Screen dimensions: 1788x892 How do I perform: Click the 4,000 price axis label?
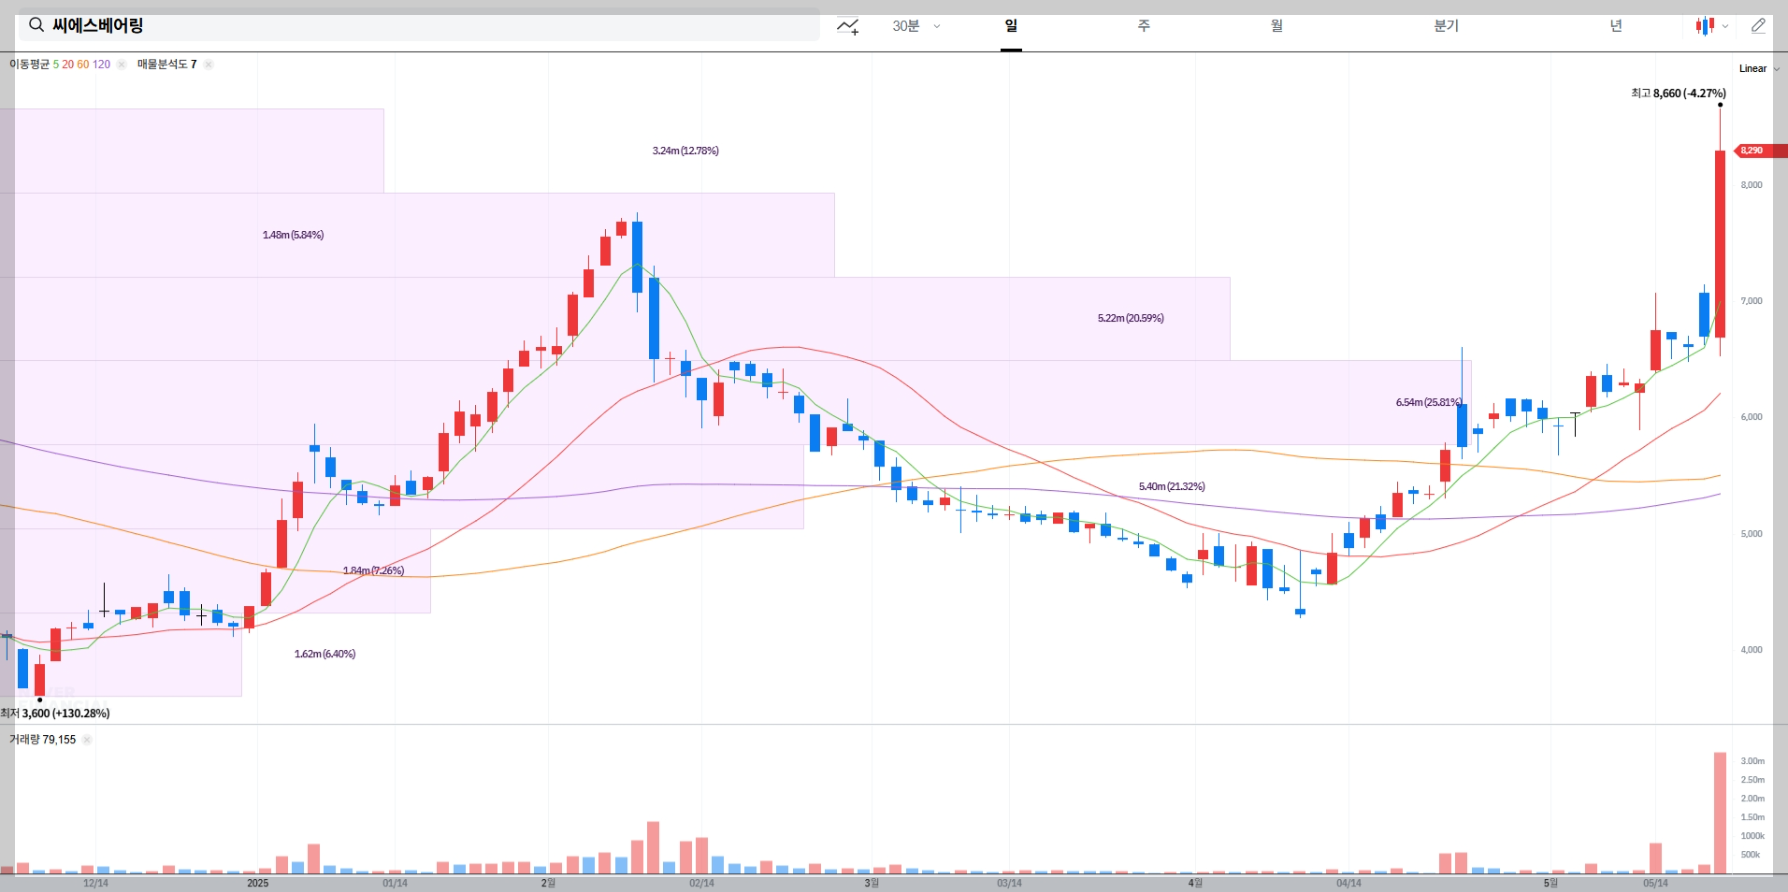[1752, 650]
